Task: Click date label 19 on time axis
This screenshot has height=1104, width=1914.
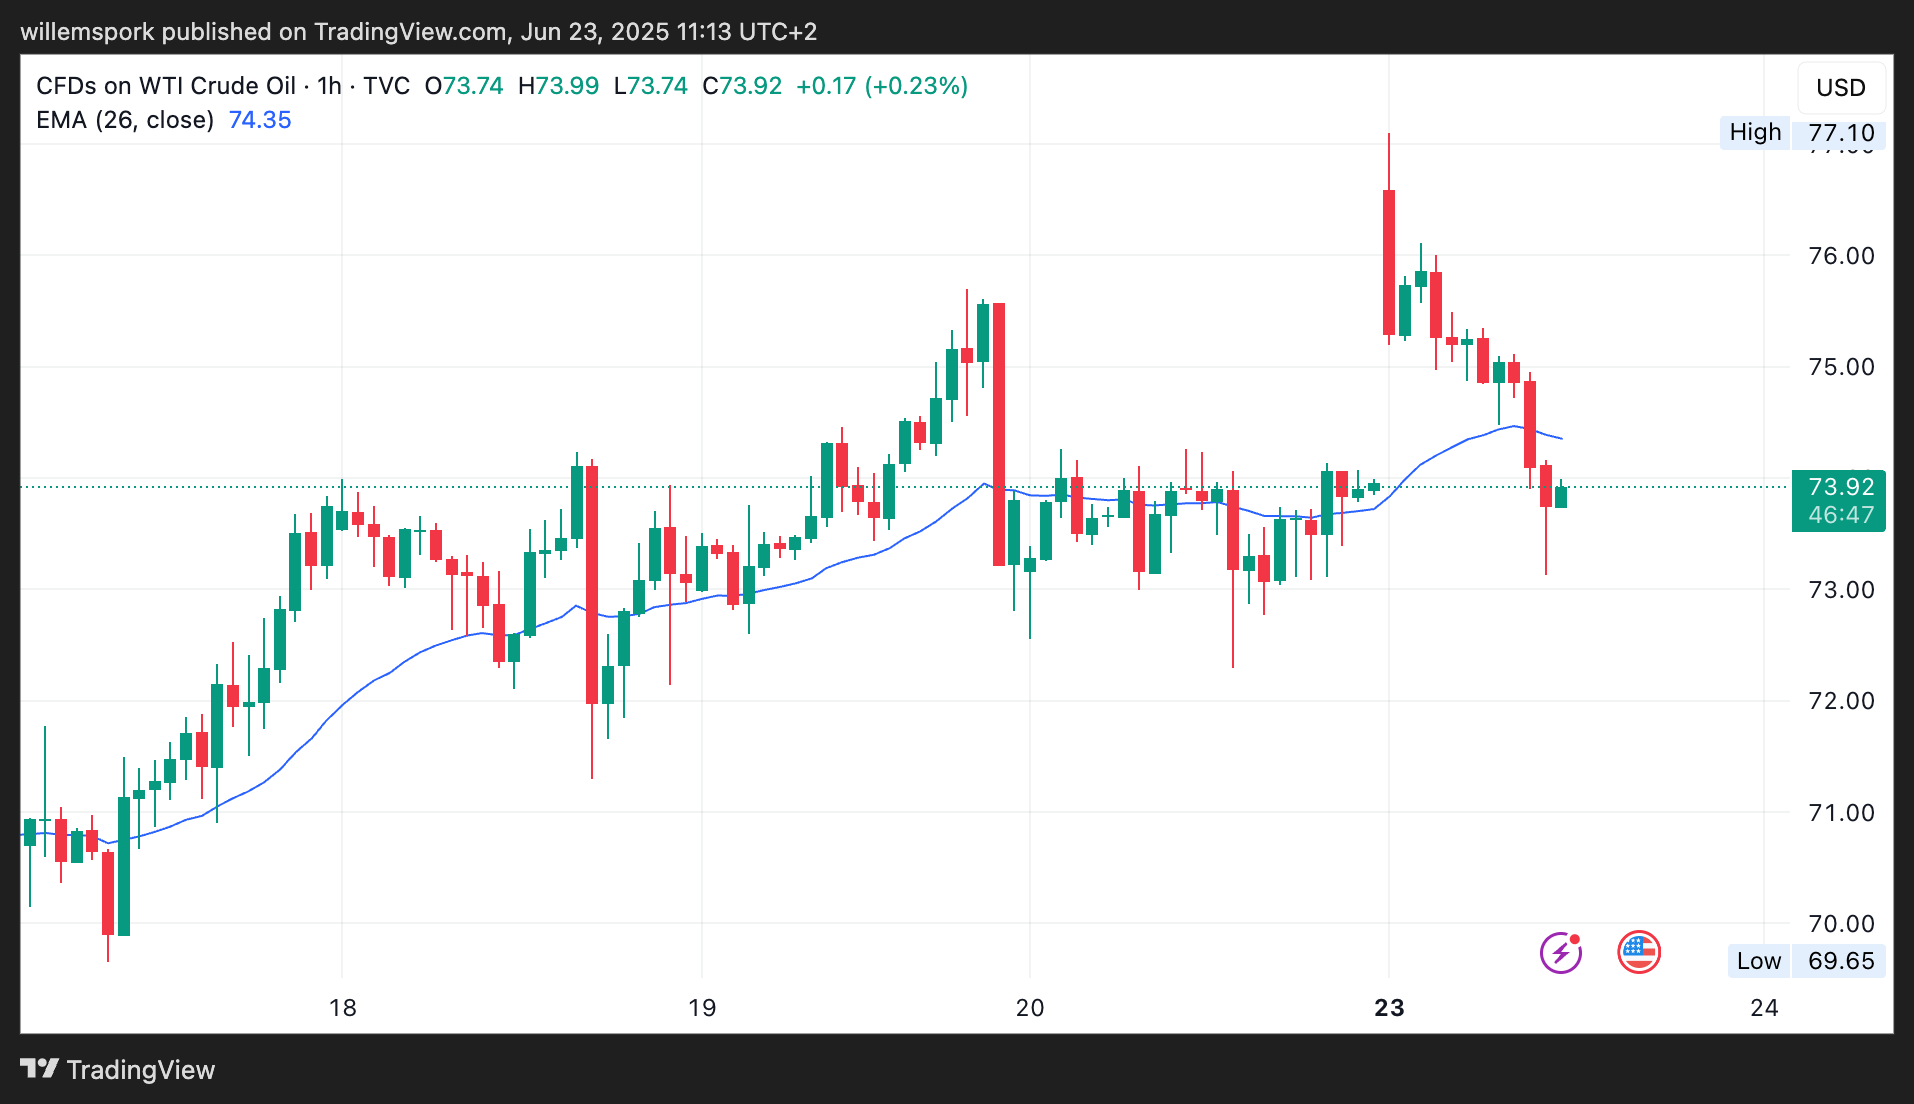Action: pyautogui.click(x=702, y=1008)
